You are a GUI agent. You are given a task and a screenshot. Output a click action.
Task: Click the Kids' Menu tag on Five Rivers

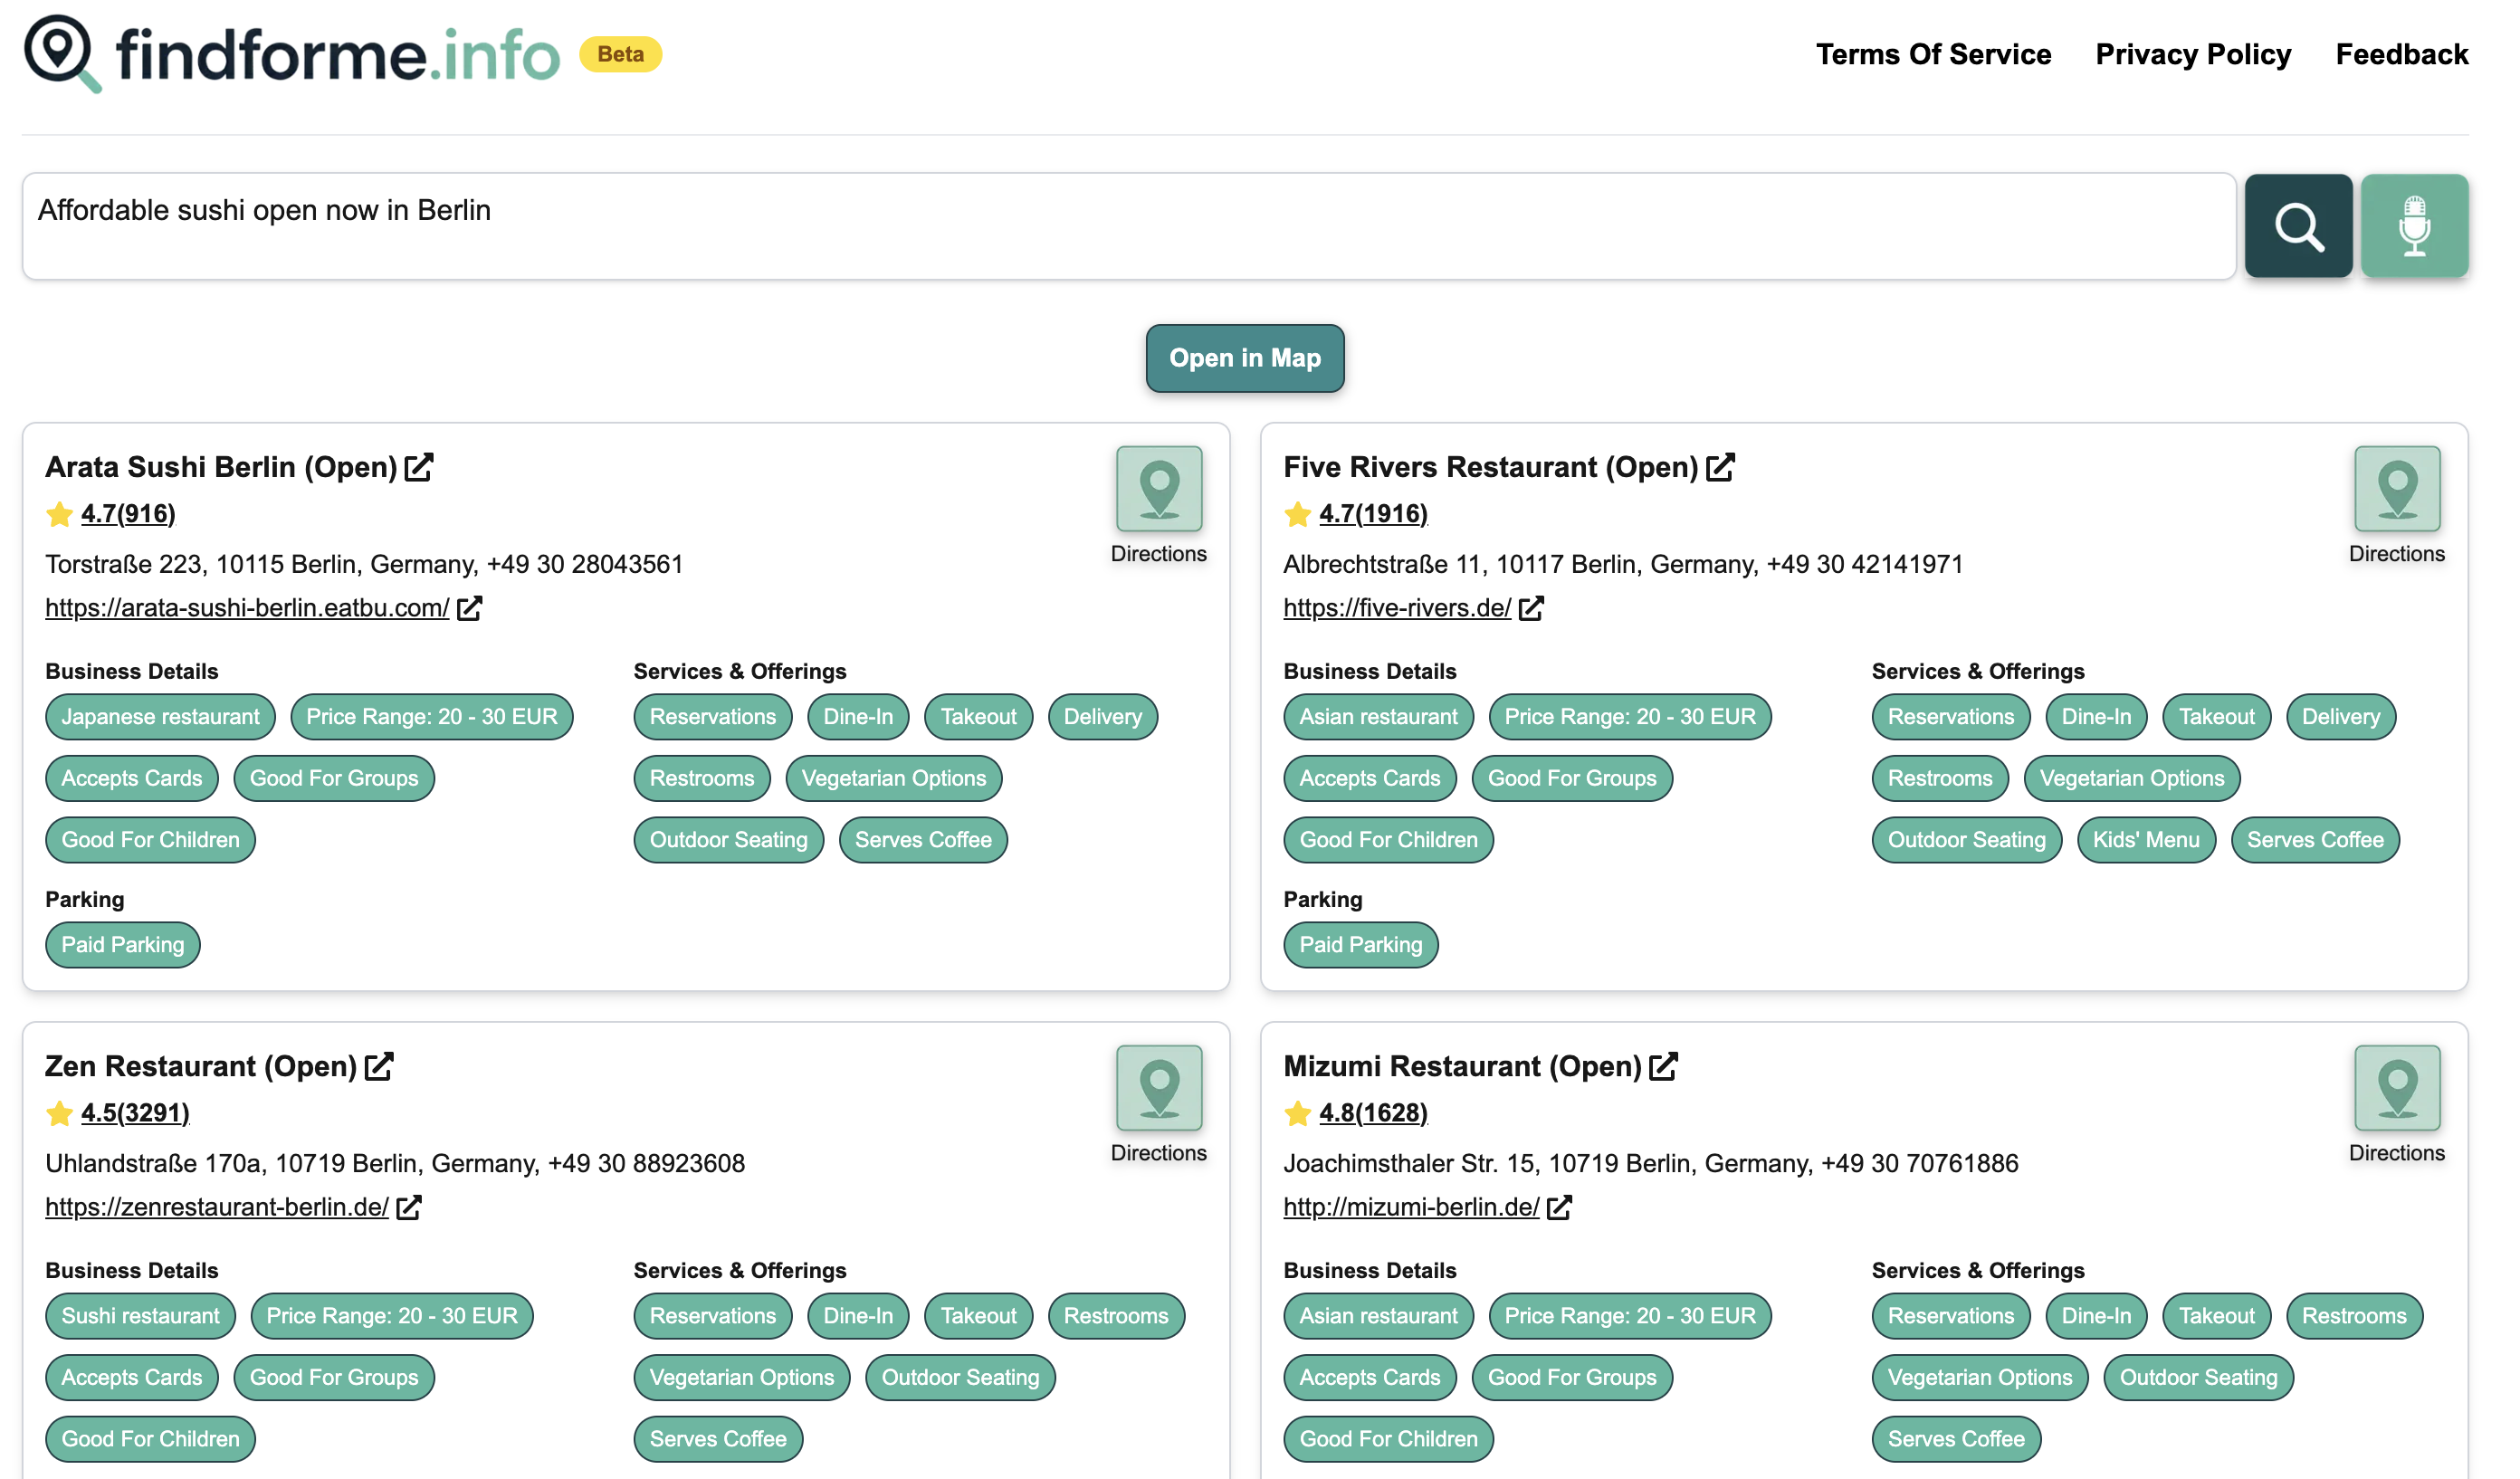click(2145, 840)
